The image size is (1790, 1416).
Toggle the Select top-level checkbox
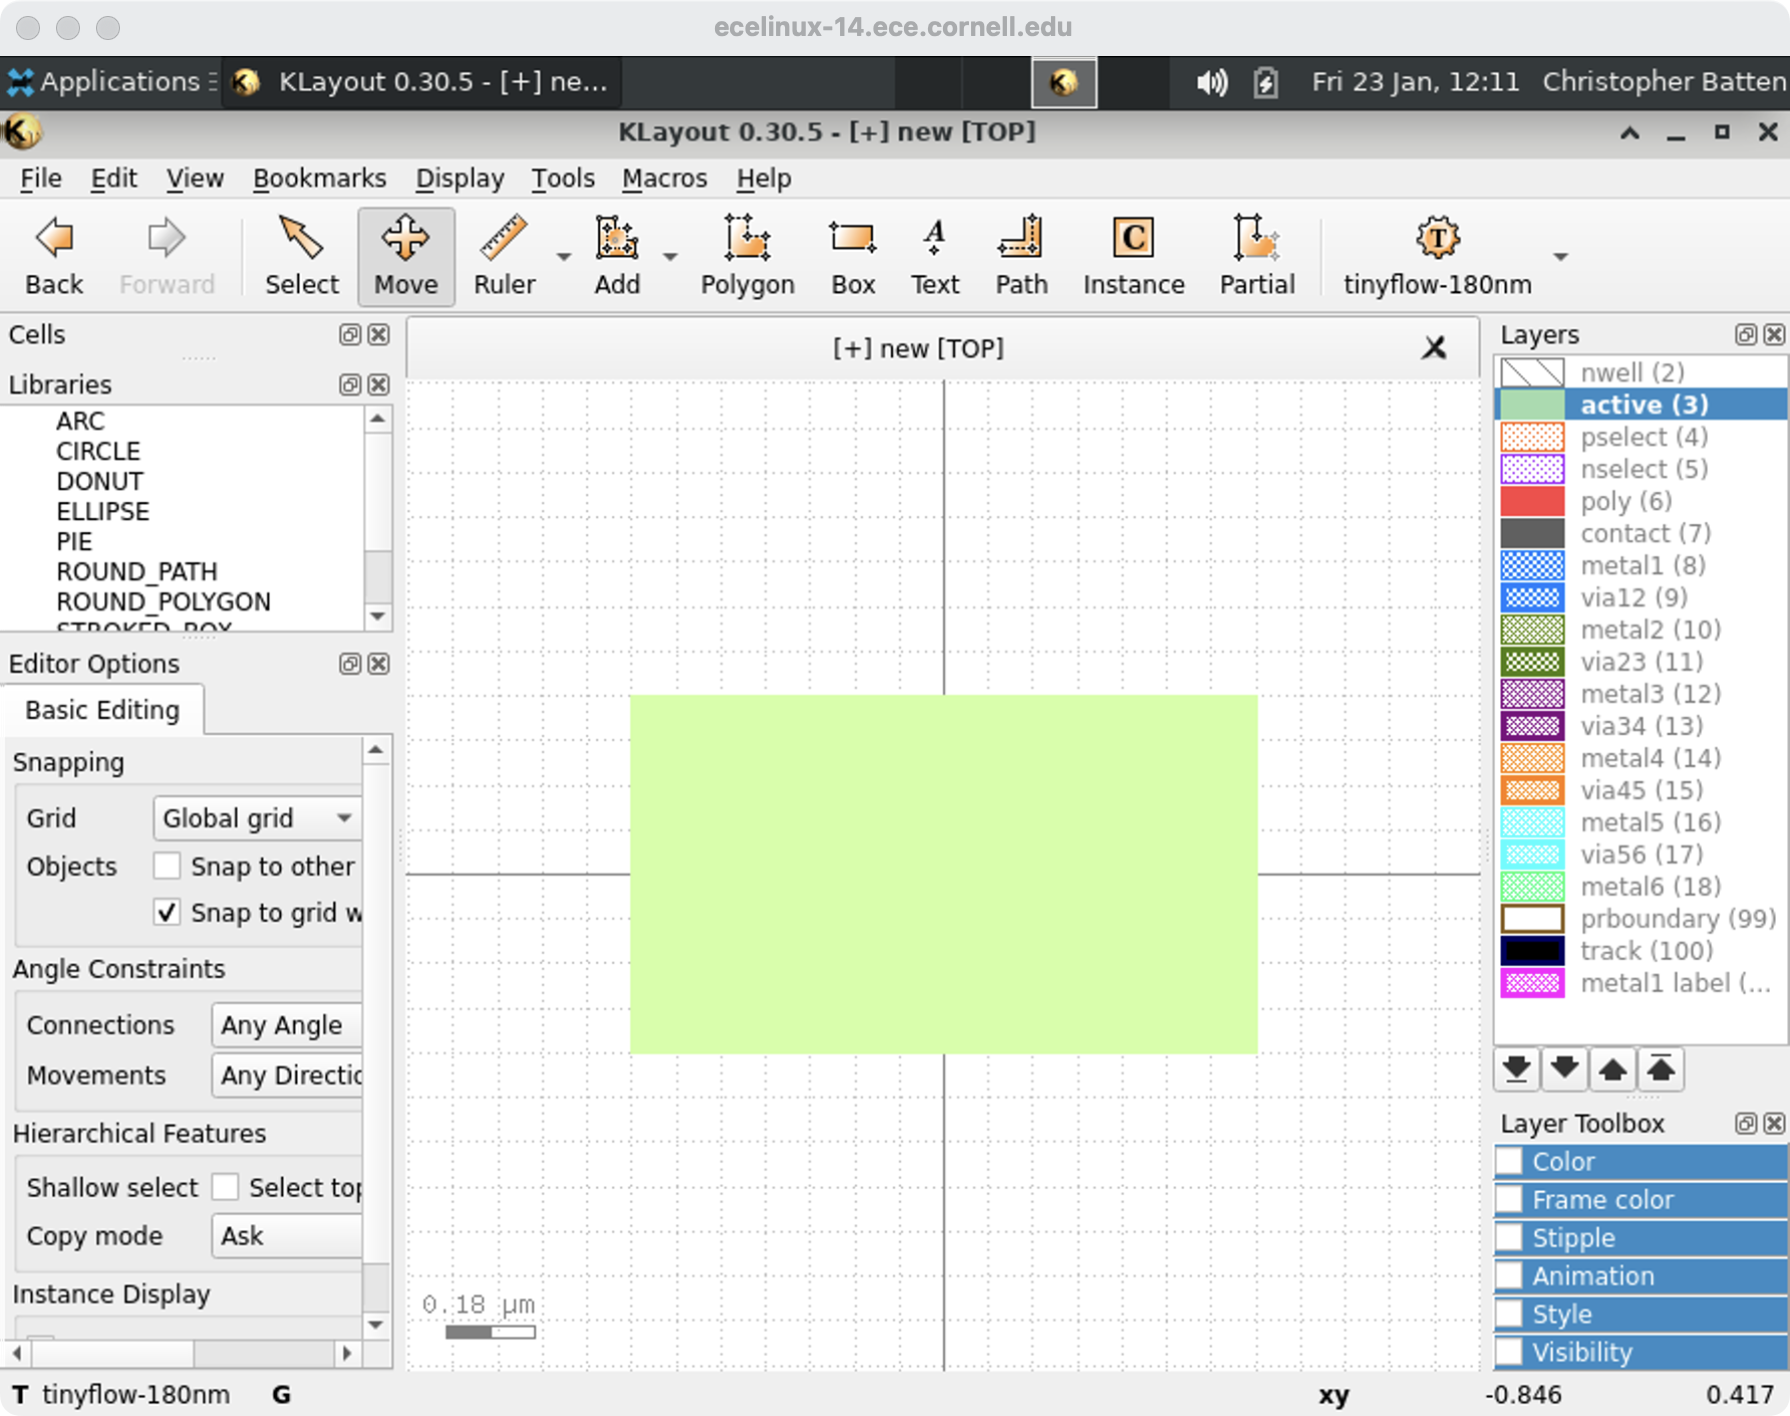pyautogui.click(x=226, y=1187)
